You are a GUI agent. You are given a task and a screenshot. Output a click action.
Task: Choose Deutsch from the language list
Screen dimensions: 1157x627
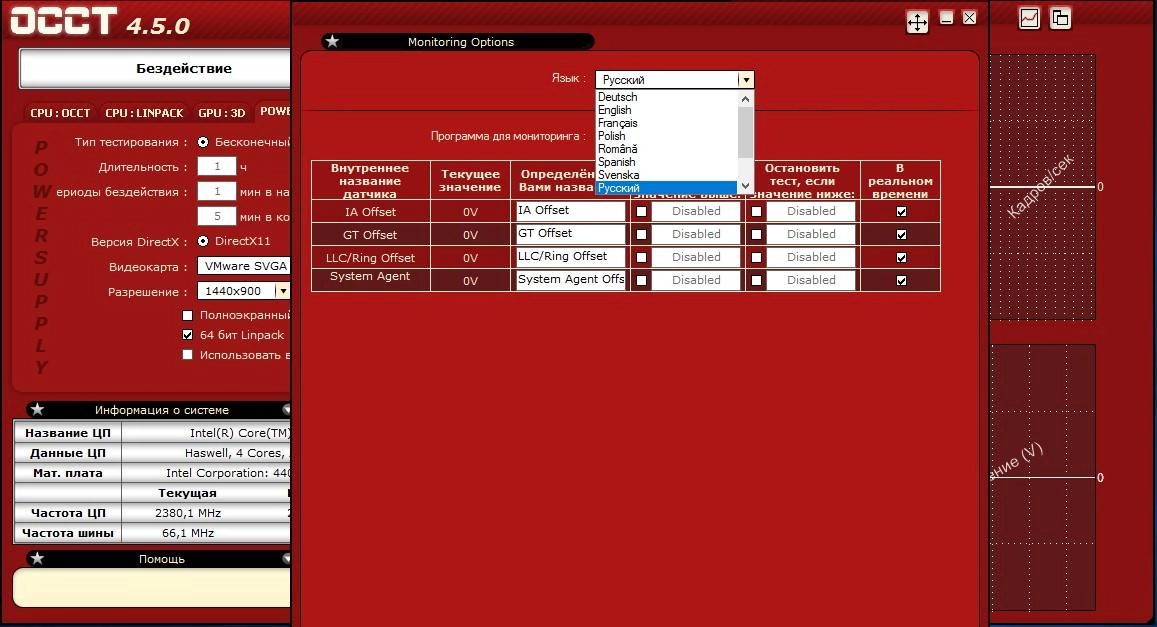tap(618, 97)
